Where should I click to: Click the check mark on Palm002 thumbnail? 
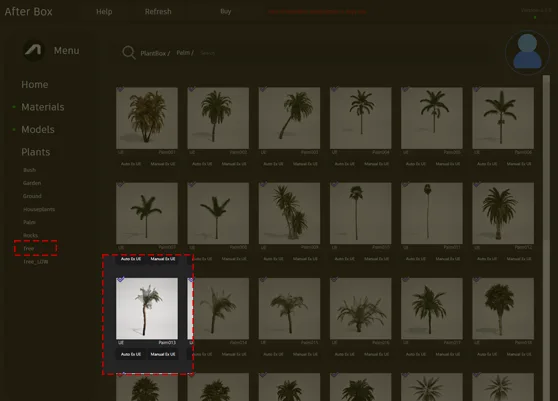[x=191, y=89]
